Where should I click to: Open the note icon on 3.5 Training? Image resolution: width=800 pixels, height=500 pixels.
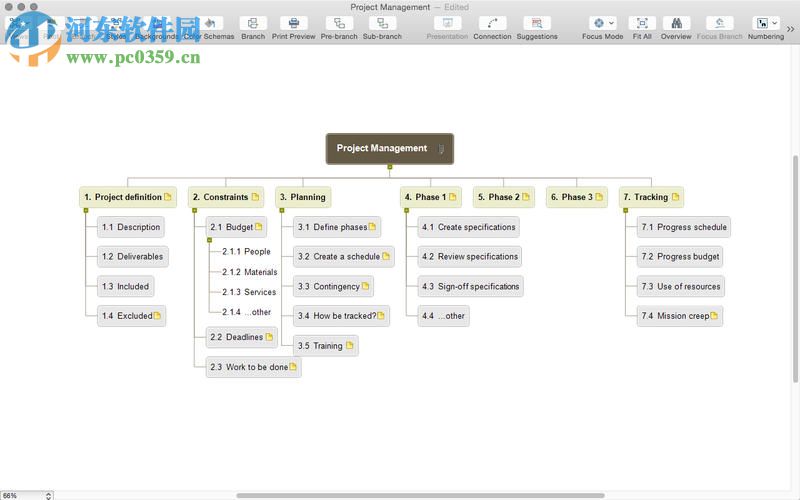(x=349, y=345)
